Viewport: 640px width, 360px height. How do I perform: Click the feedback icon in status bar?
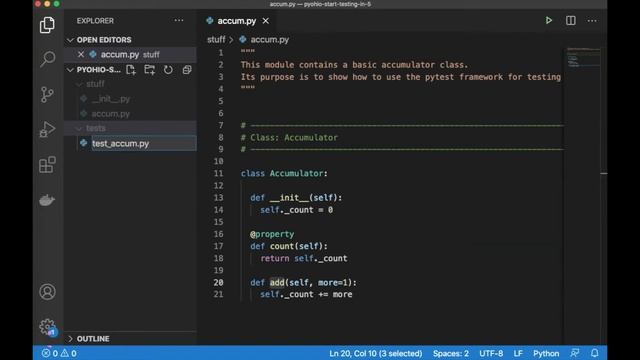coord(575,353)
